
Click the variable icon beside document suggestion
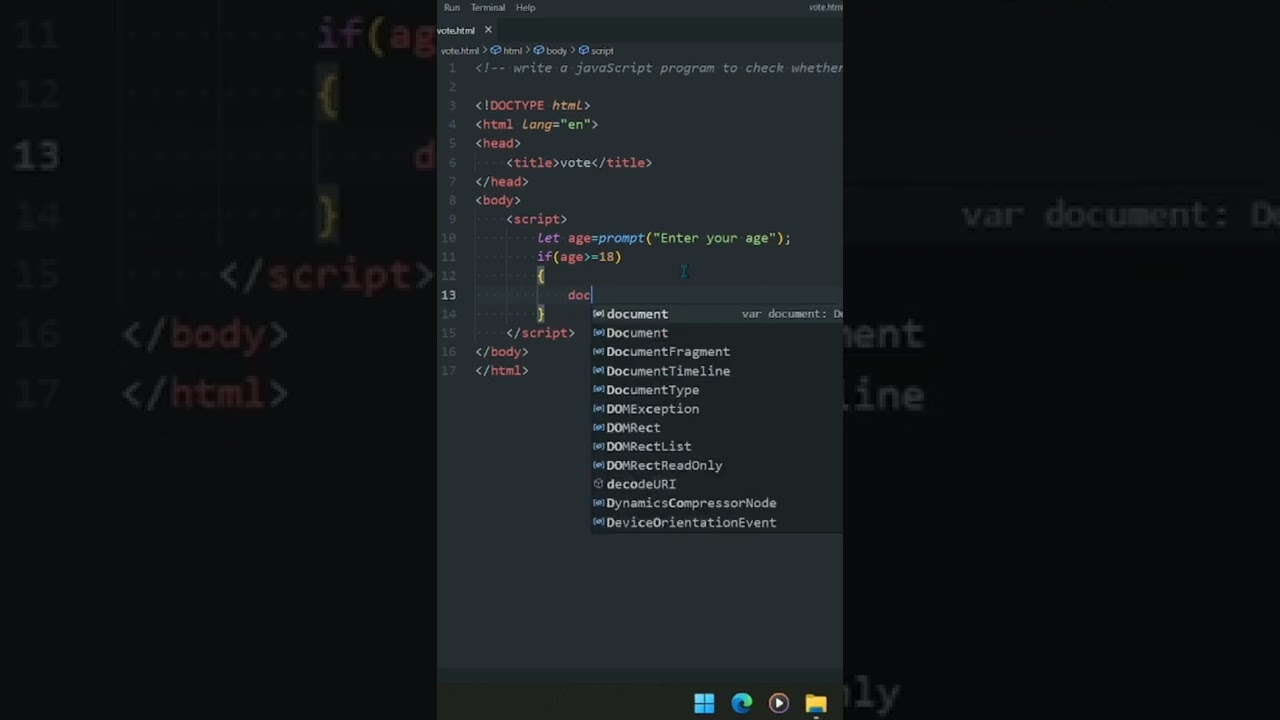[x=599, y=314]
